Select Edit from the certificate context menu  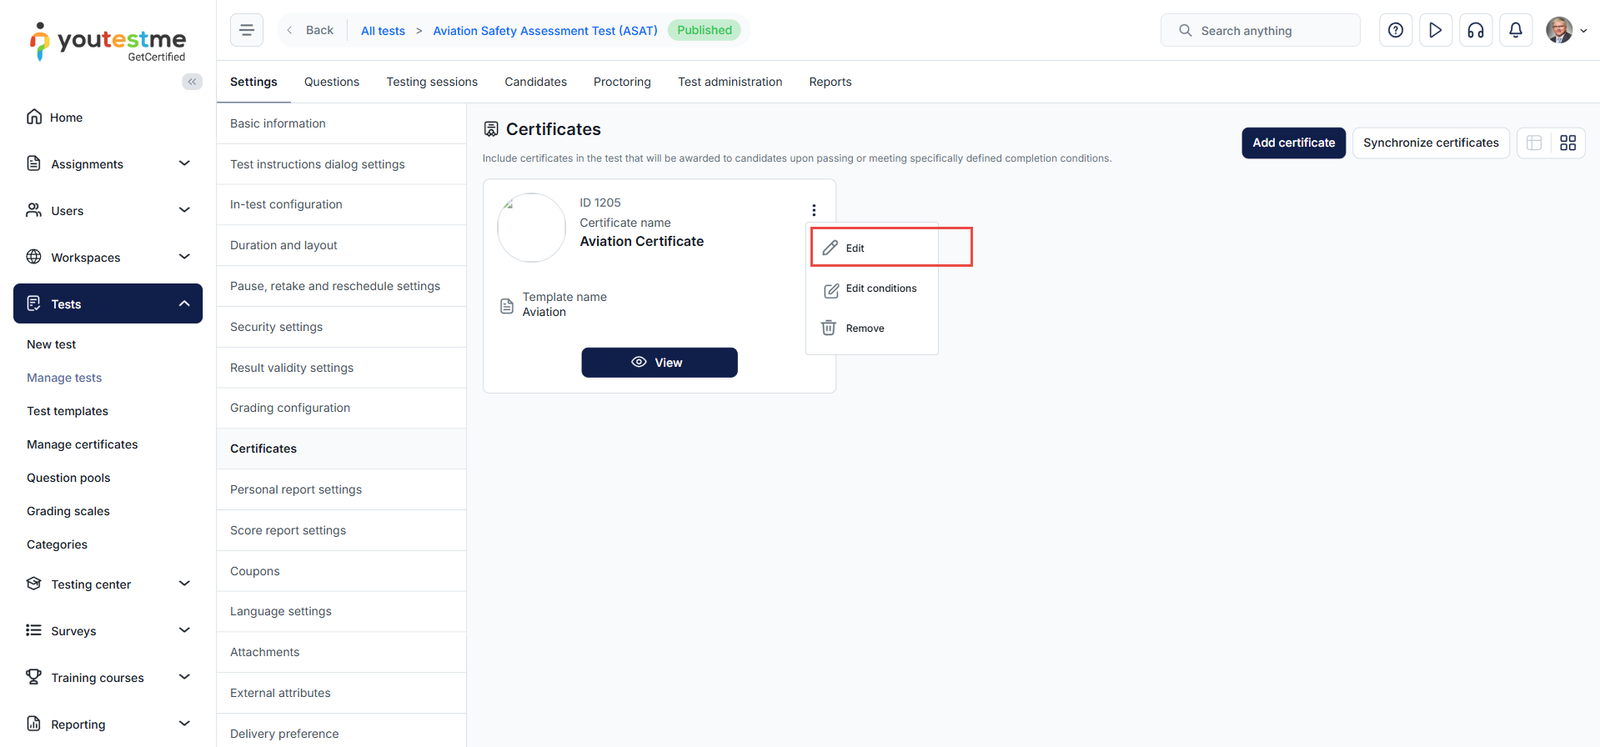(x=855, y=248)
